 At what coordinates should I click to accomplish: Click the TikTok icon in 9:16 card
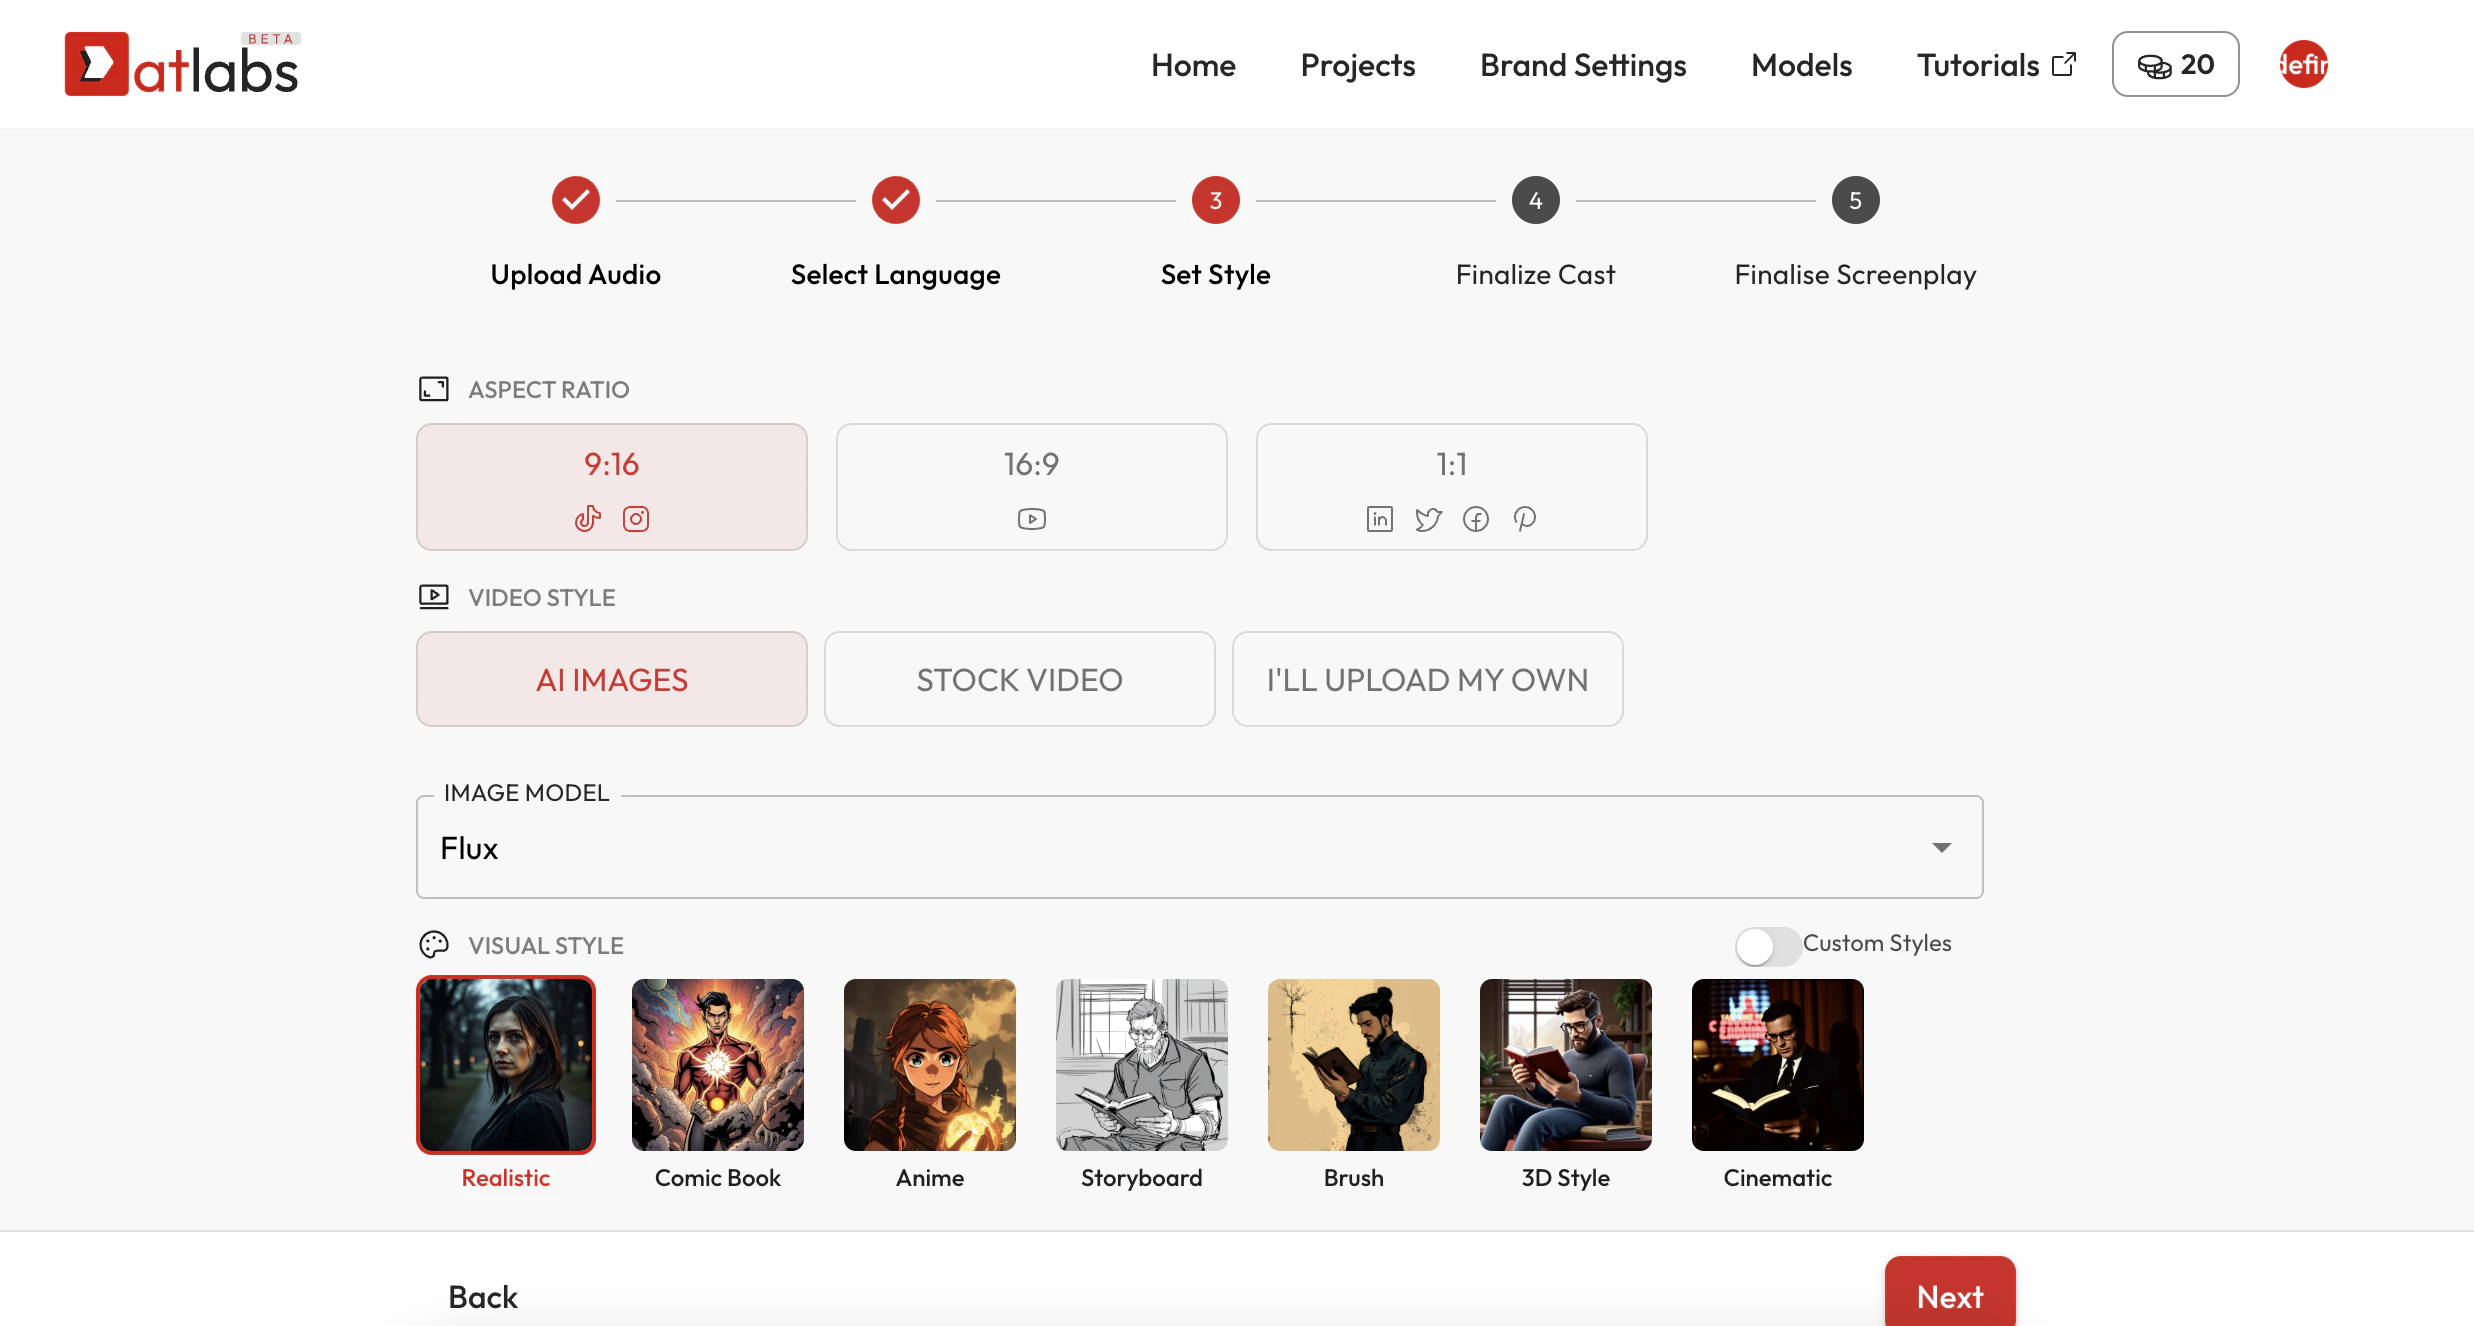point(588,518)
